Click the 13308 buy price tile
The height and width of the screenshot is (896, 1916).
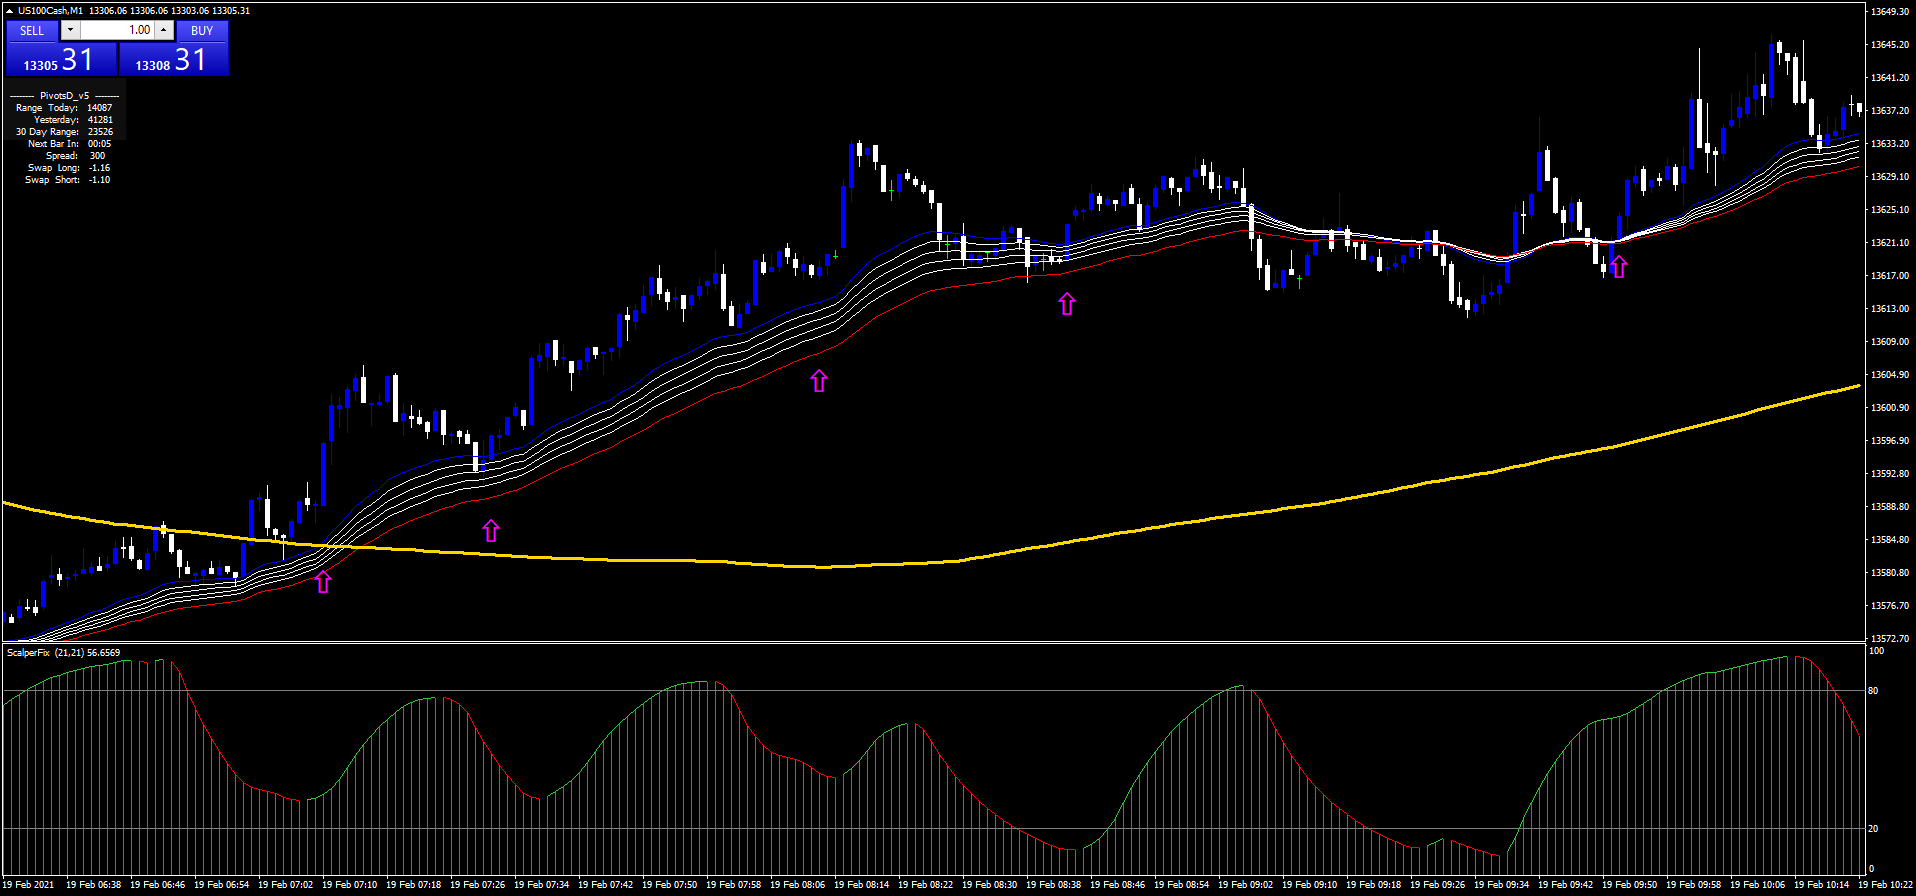click(x=174, y=61)
